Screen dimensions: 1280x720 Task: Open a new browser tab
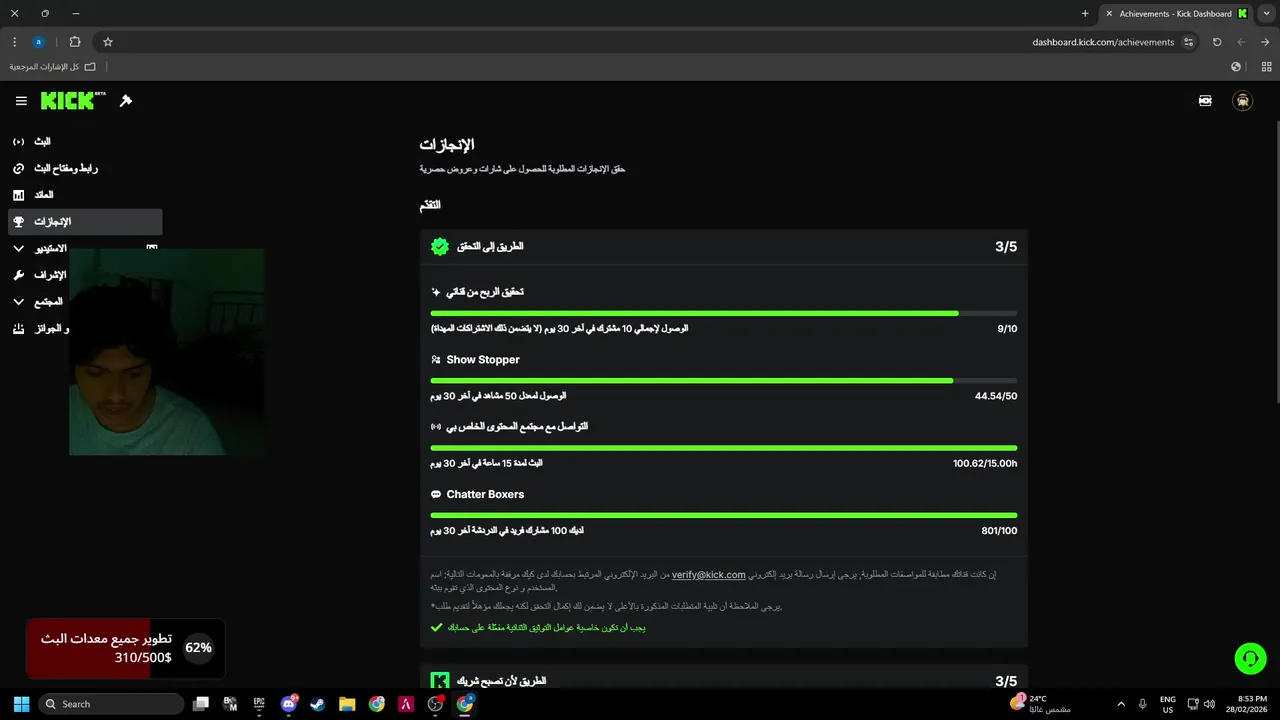[x=1085, y=14]
